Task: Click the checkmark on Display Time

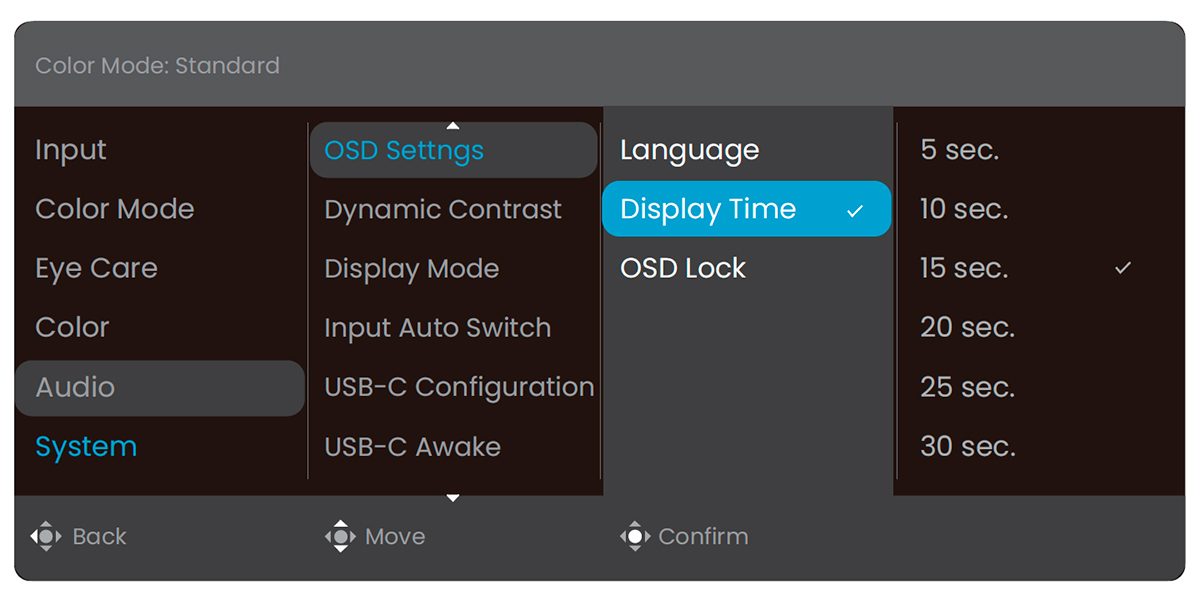Action: click(x=855, y=211)
